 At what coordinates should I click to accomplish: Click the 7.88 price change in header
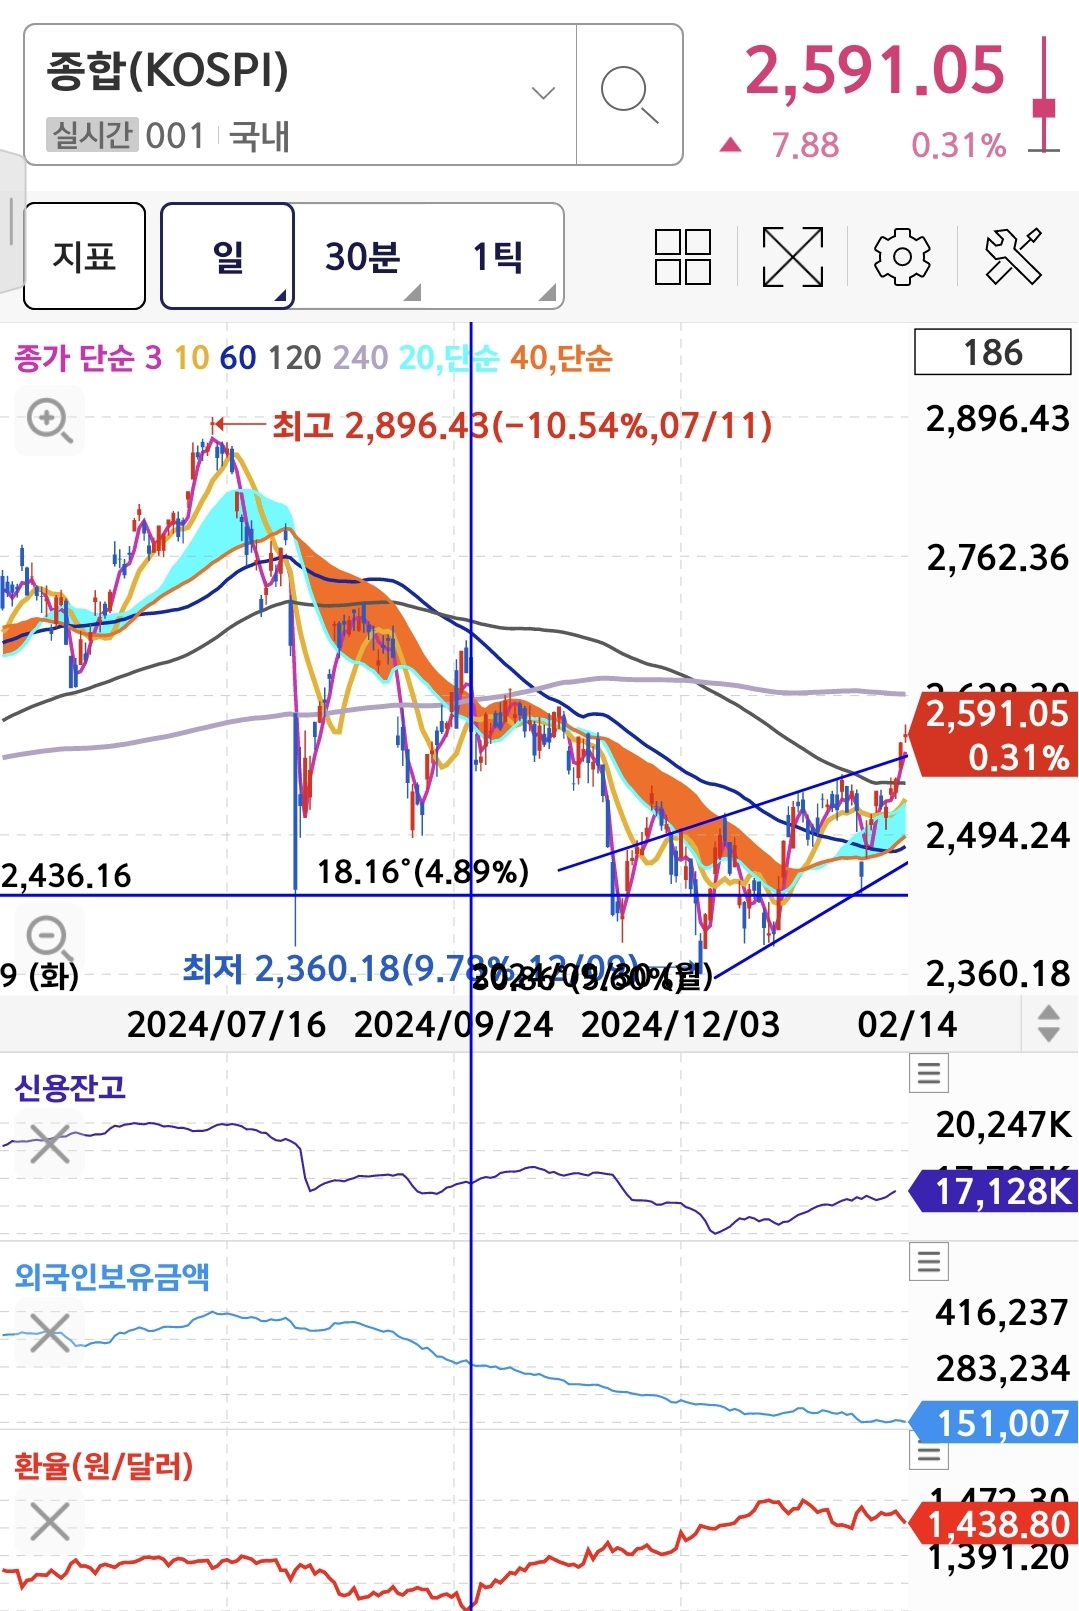click(x=805, y=145)
